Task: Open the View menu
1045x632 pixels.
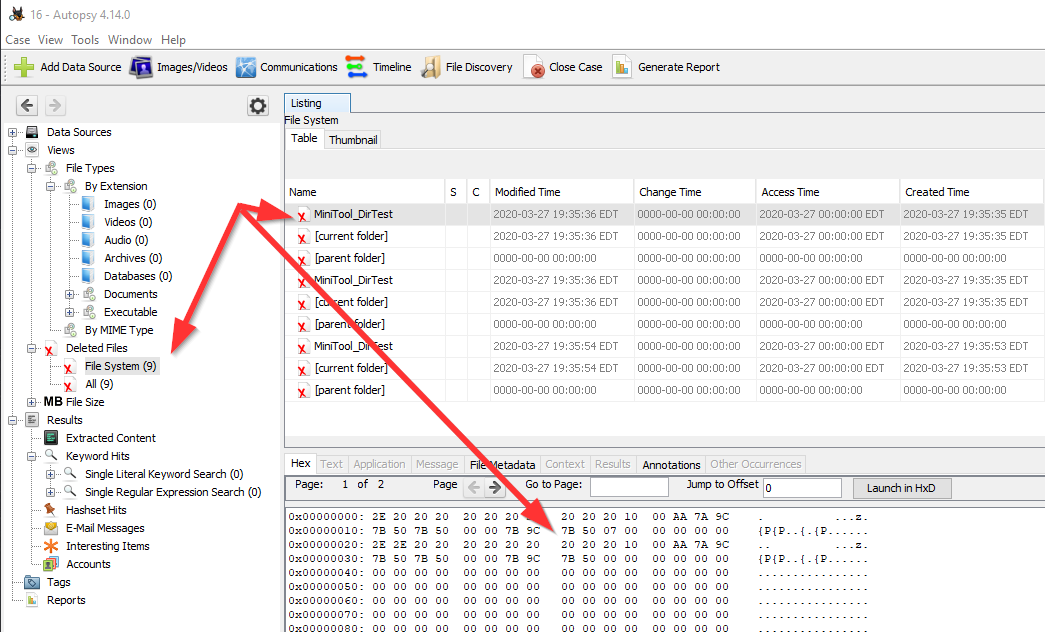Action: point(50,40)
